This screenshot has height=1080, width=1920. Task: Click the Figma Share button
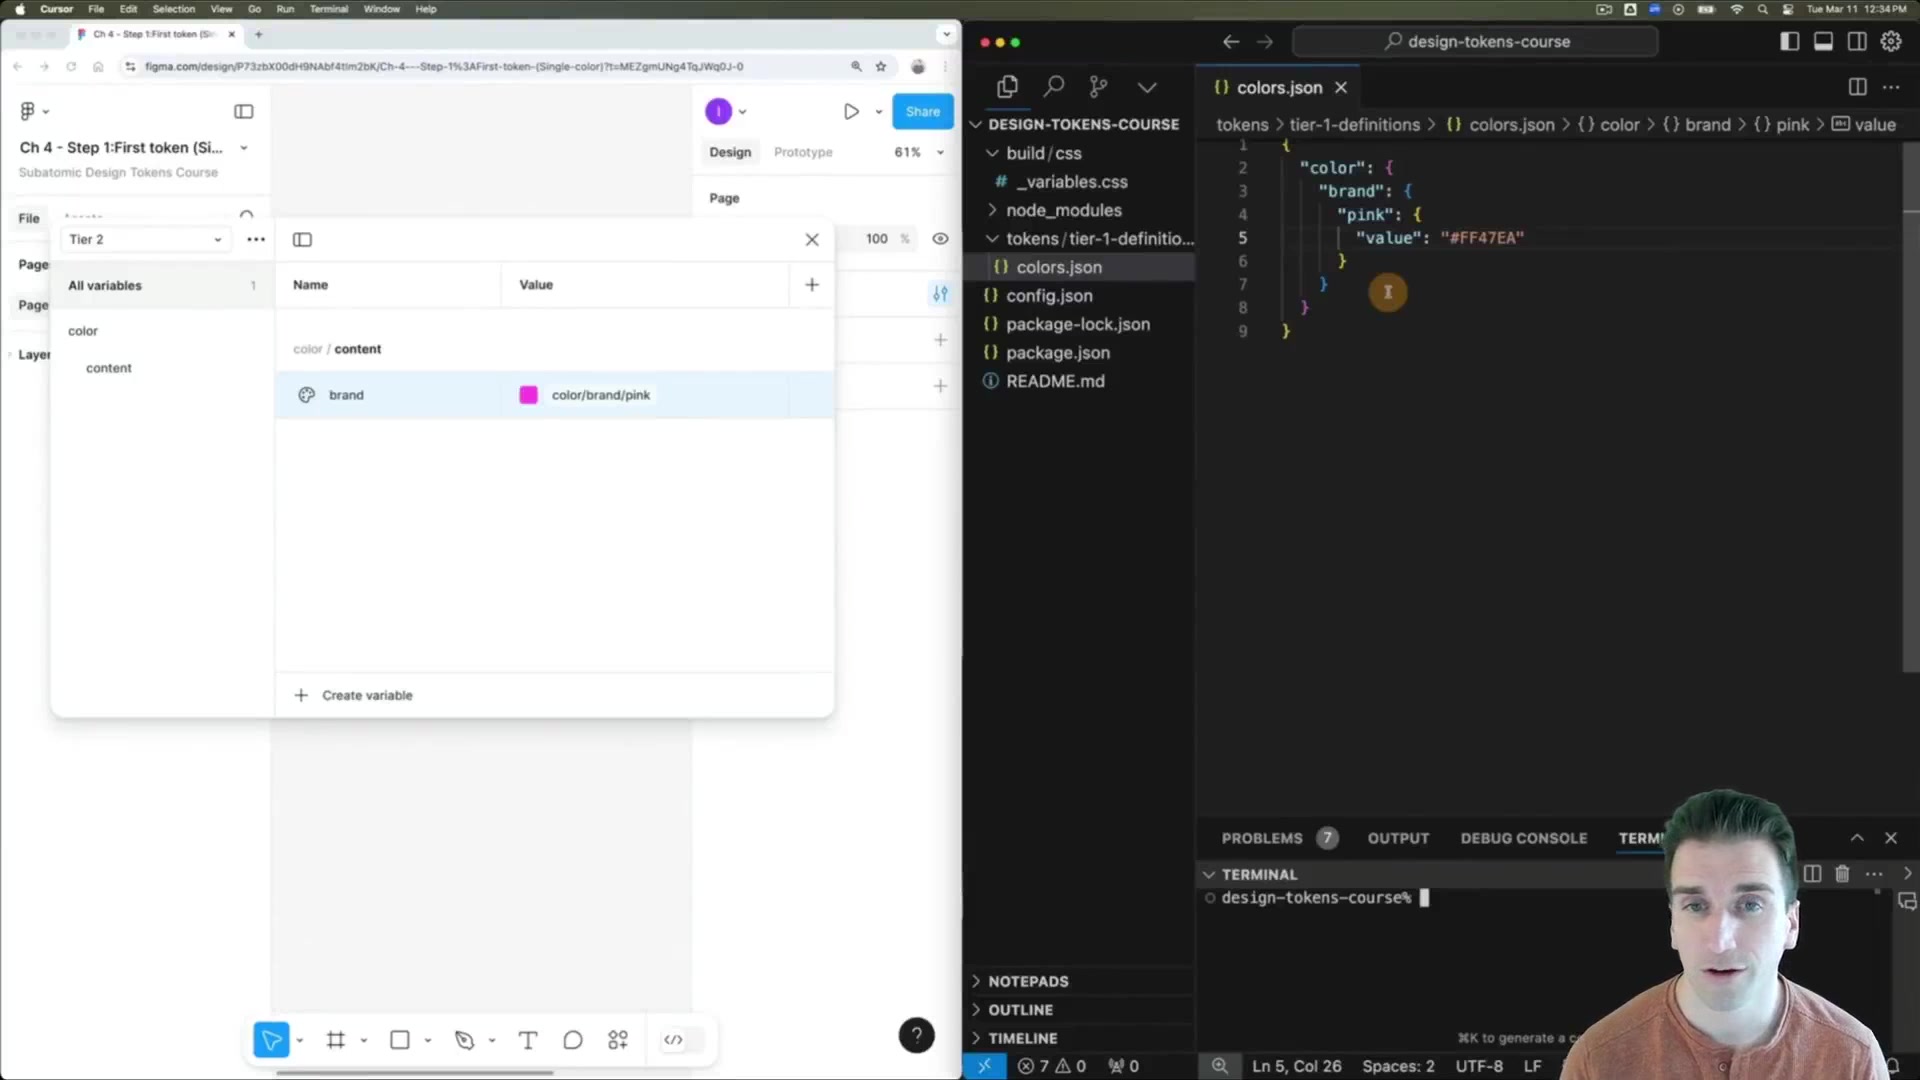(923, 111)
